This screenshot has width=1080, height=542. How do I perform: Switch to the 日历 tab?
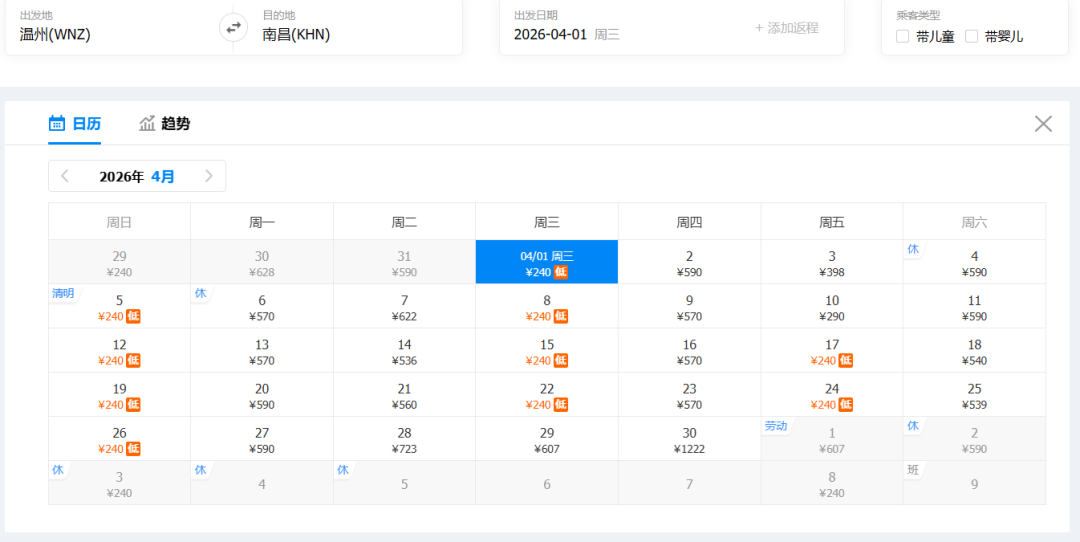point(86,124)
